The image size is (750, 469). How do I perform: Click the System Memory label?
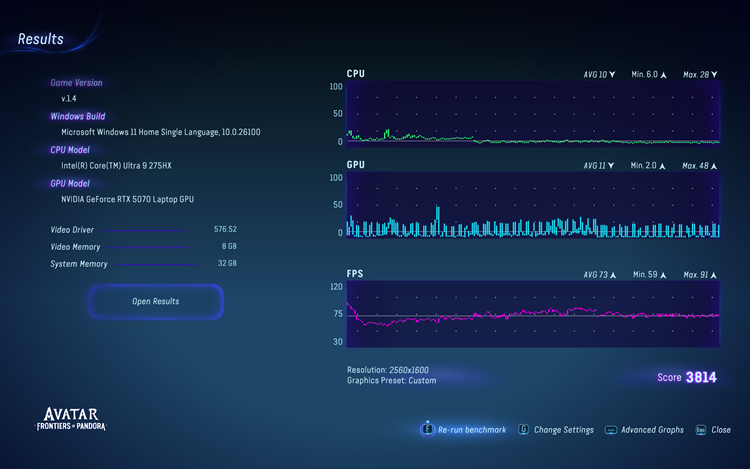coord(79,264)
